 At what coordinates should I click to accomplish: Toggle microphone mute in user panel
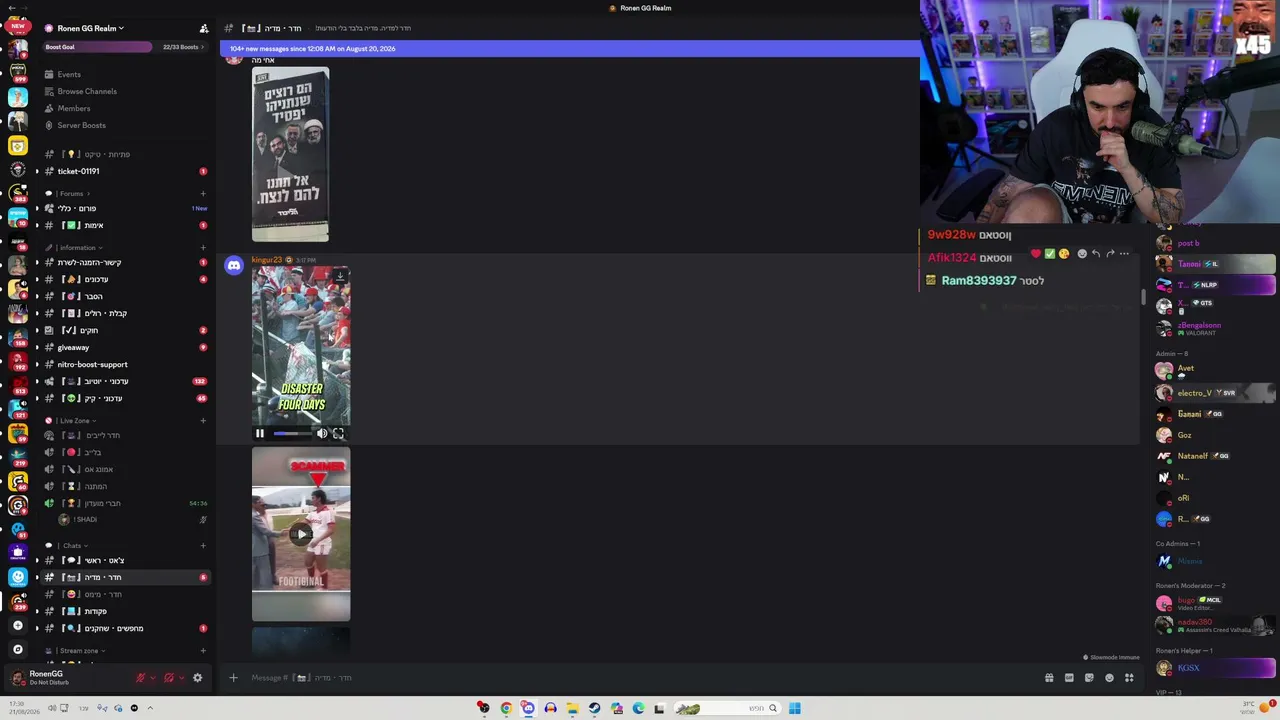pyautogui.click(x=141, y=678)
